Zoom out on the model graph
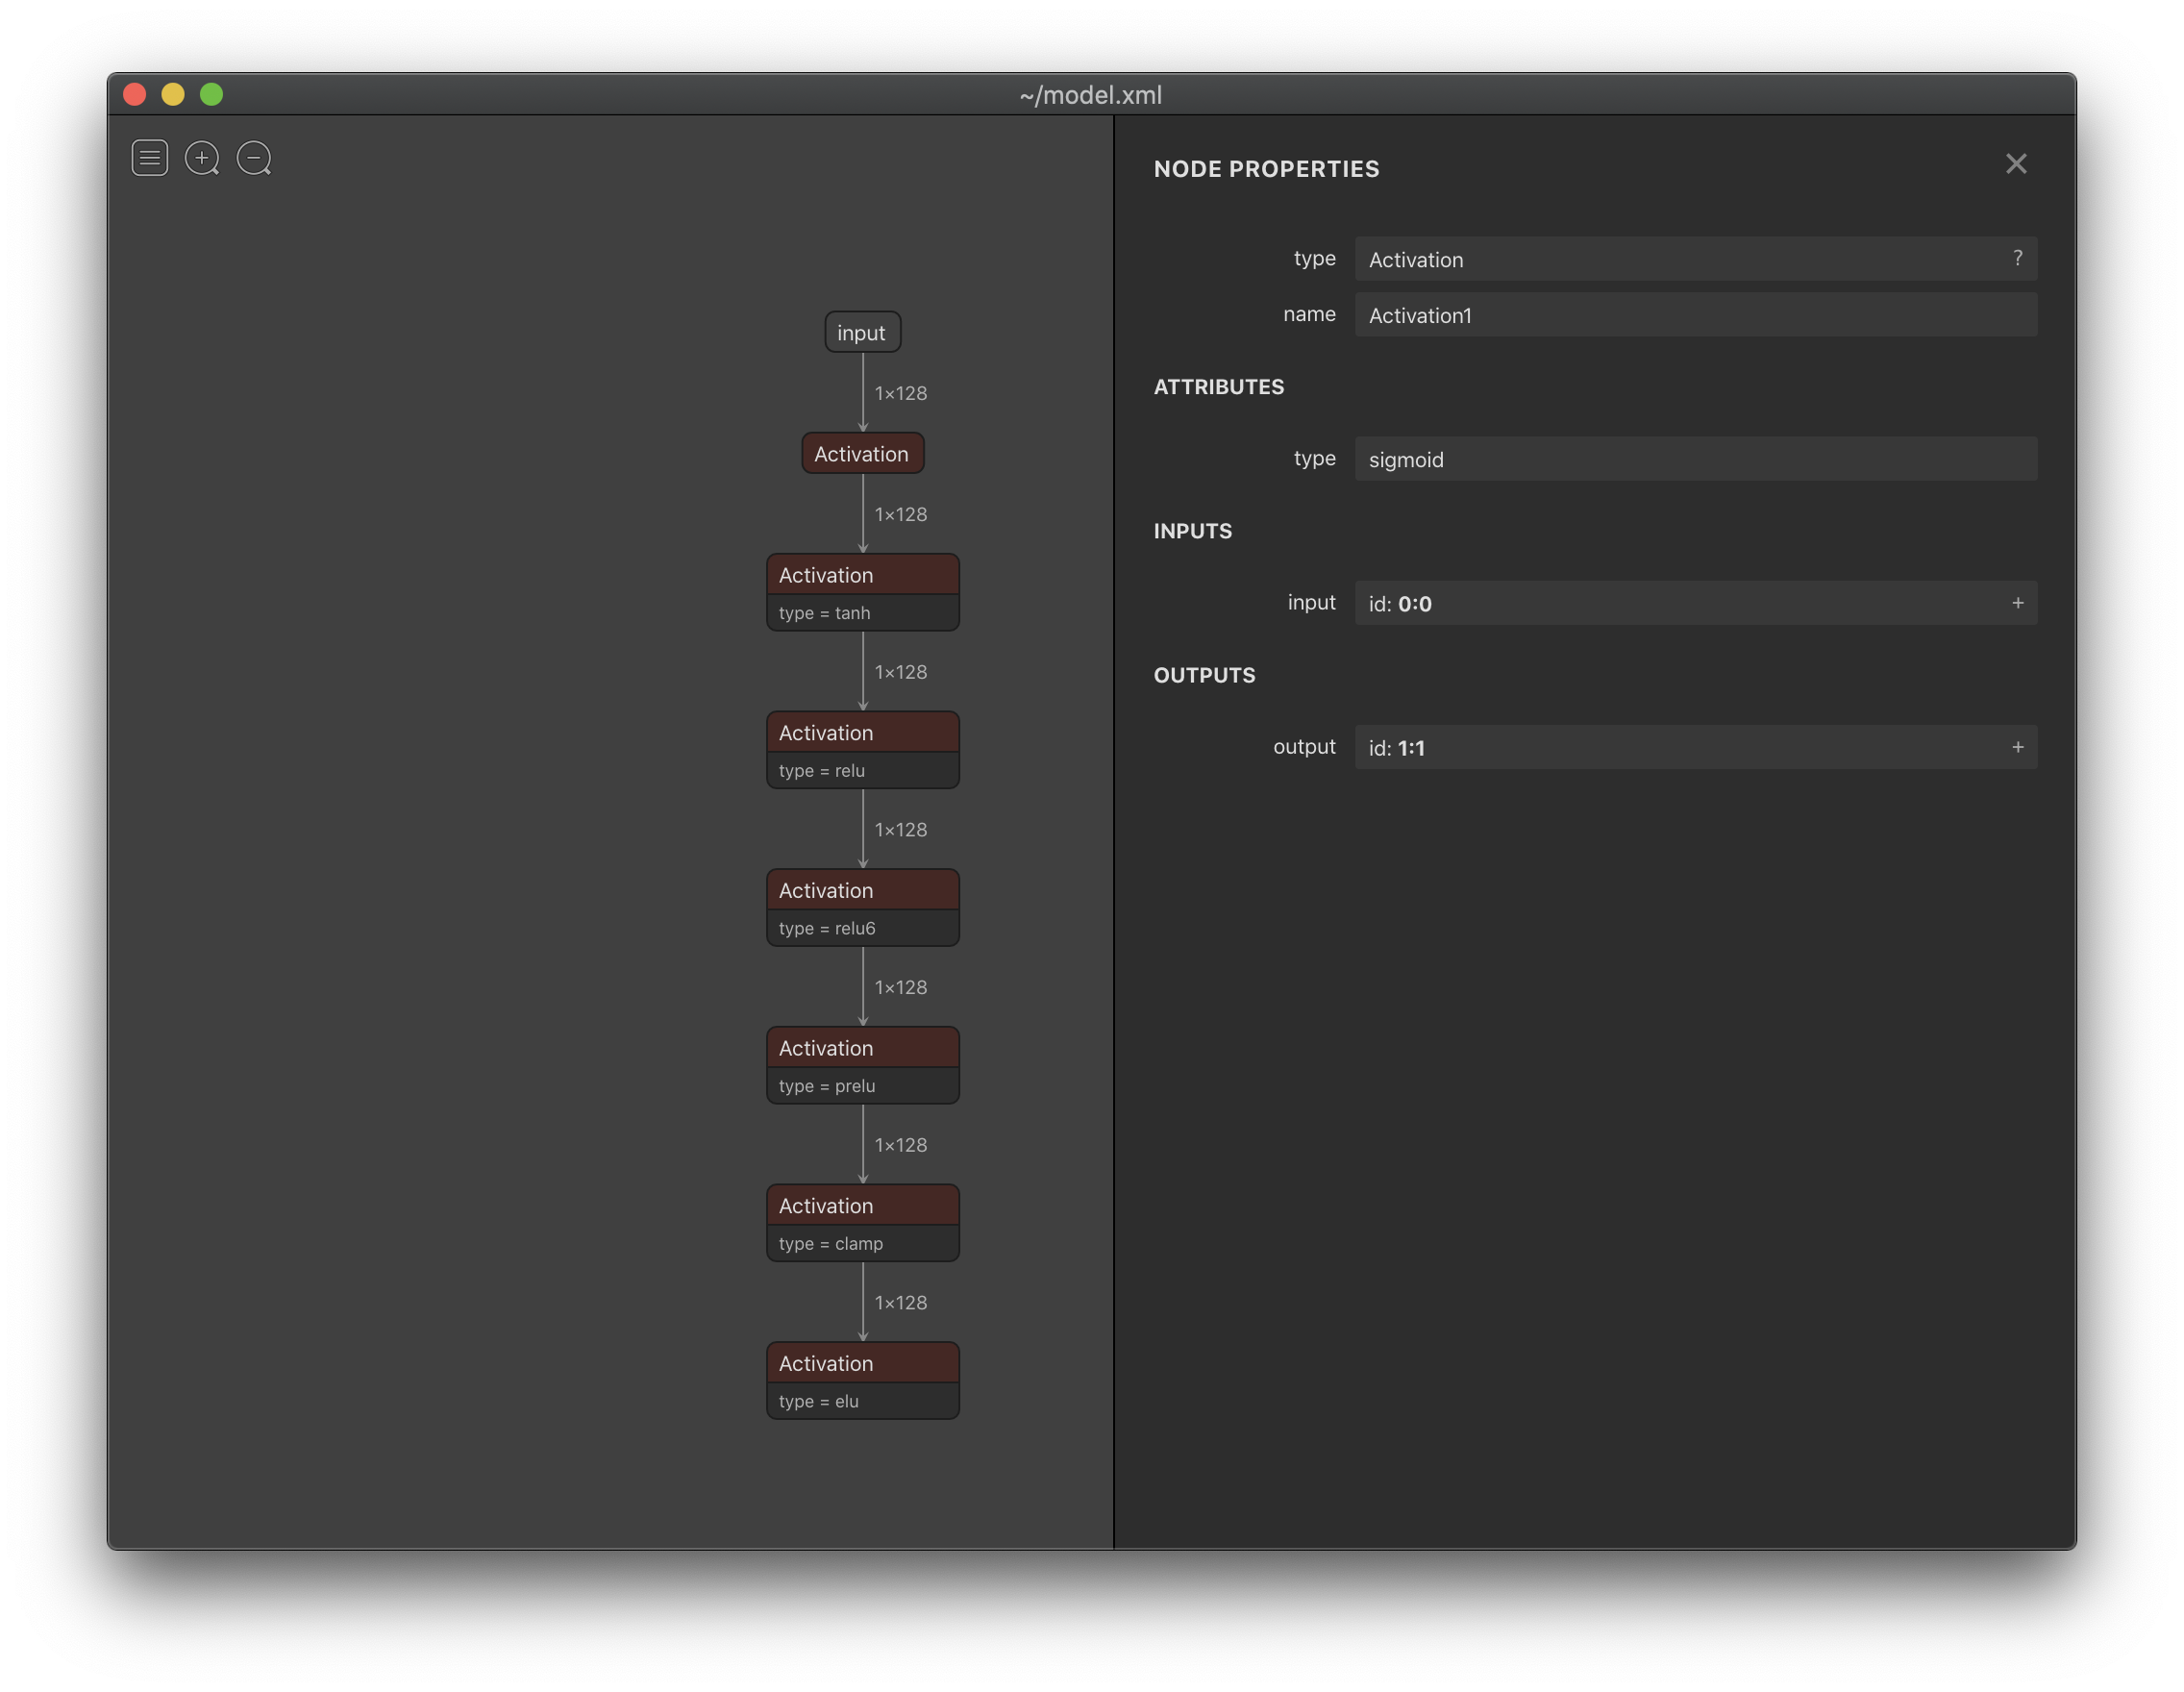Screen dimensions: 2184x1692 pyautogui.click(x=253, y=158)
